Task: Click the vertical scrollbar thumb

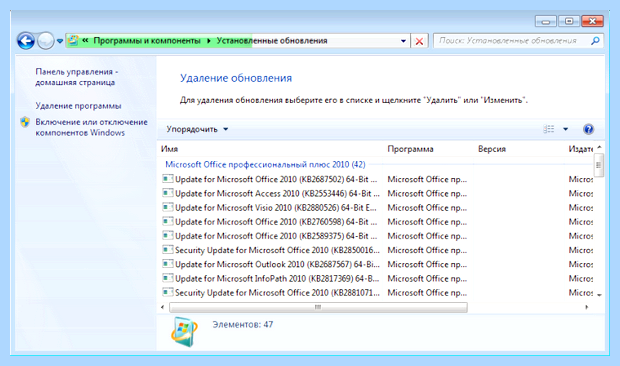Action: (599, 165)
